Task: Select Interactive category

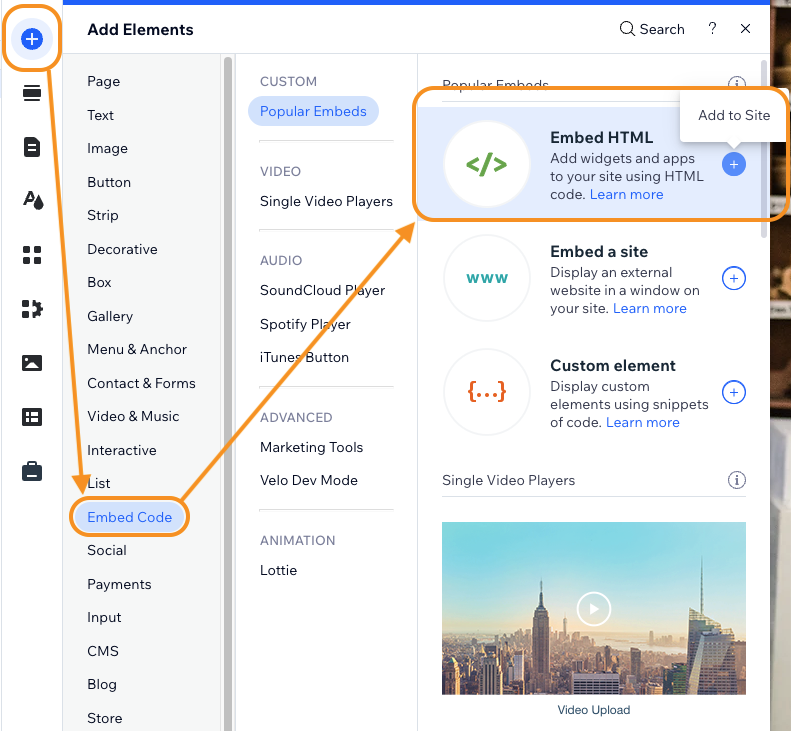Action: [122, 450]
